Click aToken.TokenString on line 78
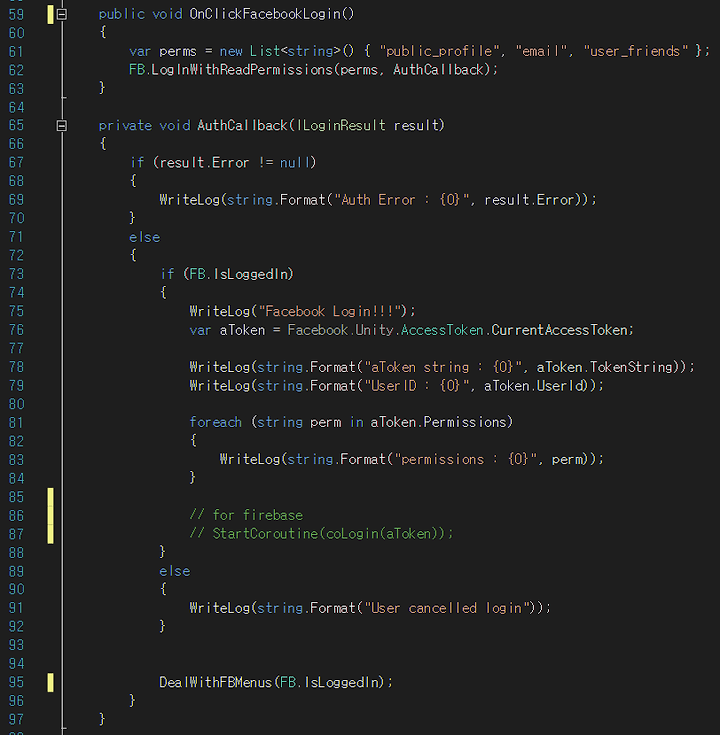The height and width of the screenshot is (735, 720). [x=605, y=367]
